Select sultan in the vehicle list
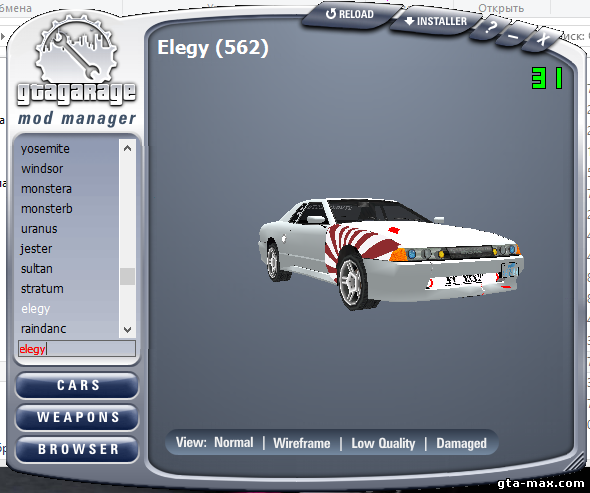 37,269
